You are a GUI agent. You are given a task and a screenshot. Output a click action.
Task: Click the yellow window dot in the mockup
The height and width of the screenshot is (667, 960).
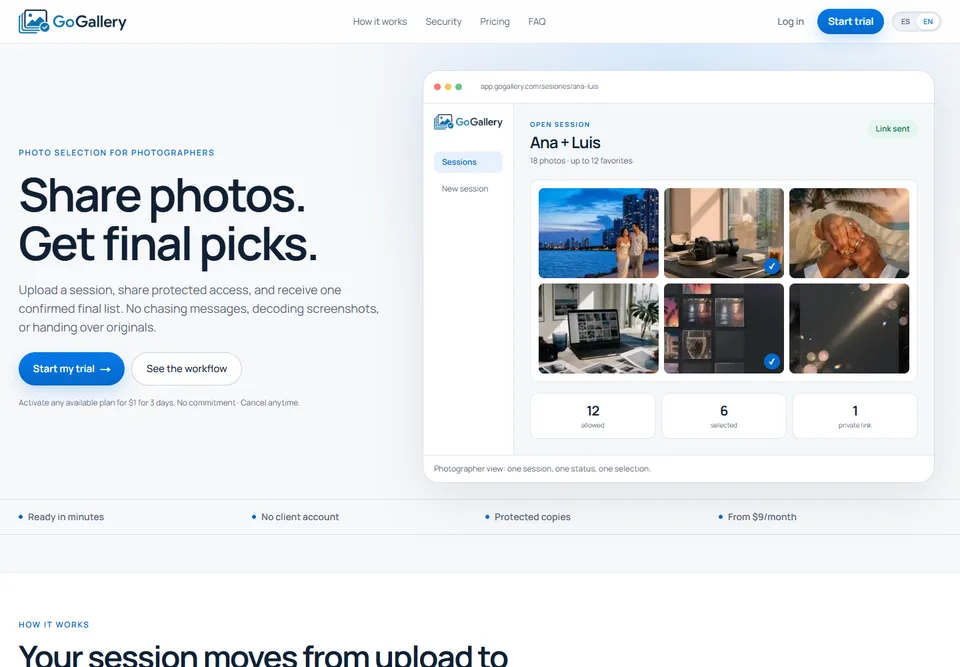click(x=448, y=87)
